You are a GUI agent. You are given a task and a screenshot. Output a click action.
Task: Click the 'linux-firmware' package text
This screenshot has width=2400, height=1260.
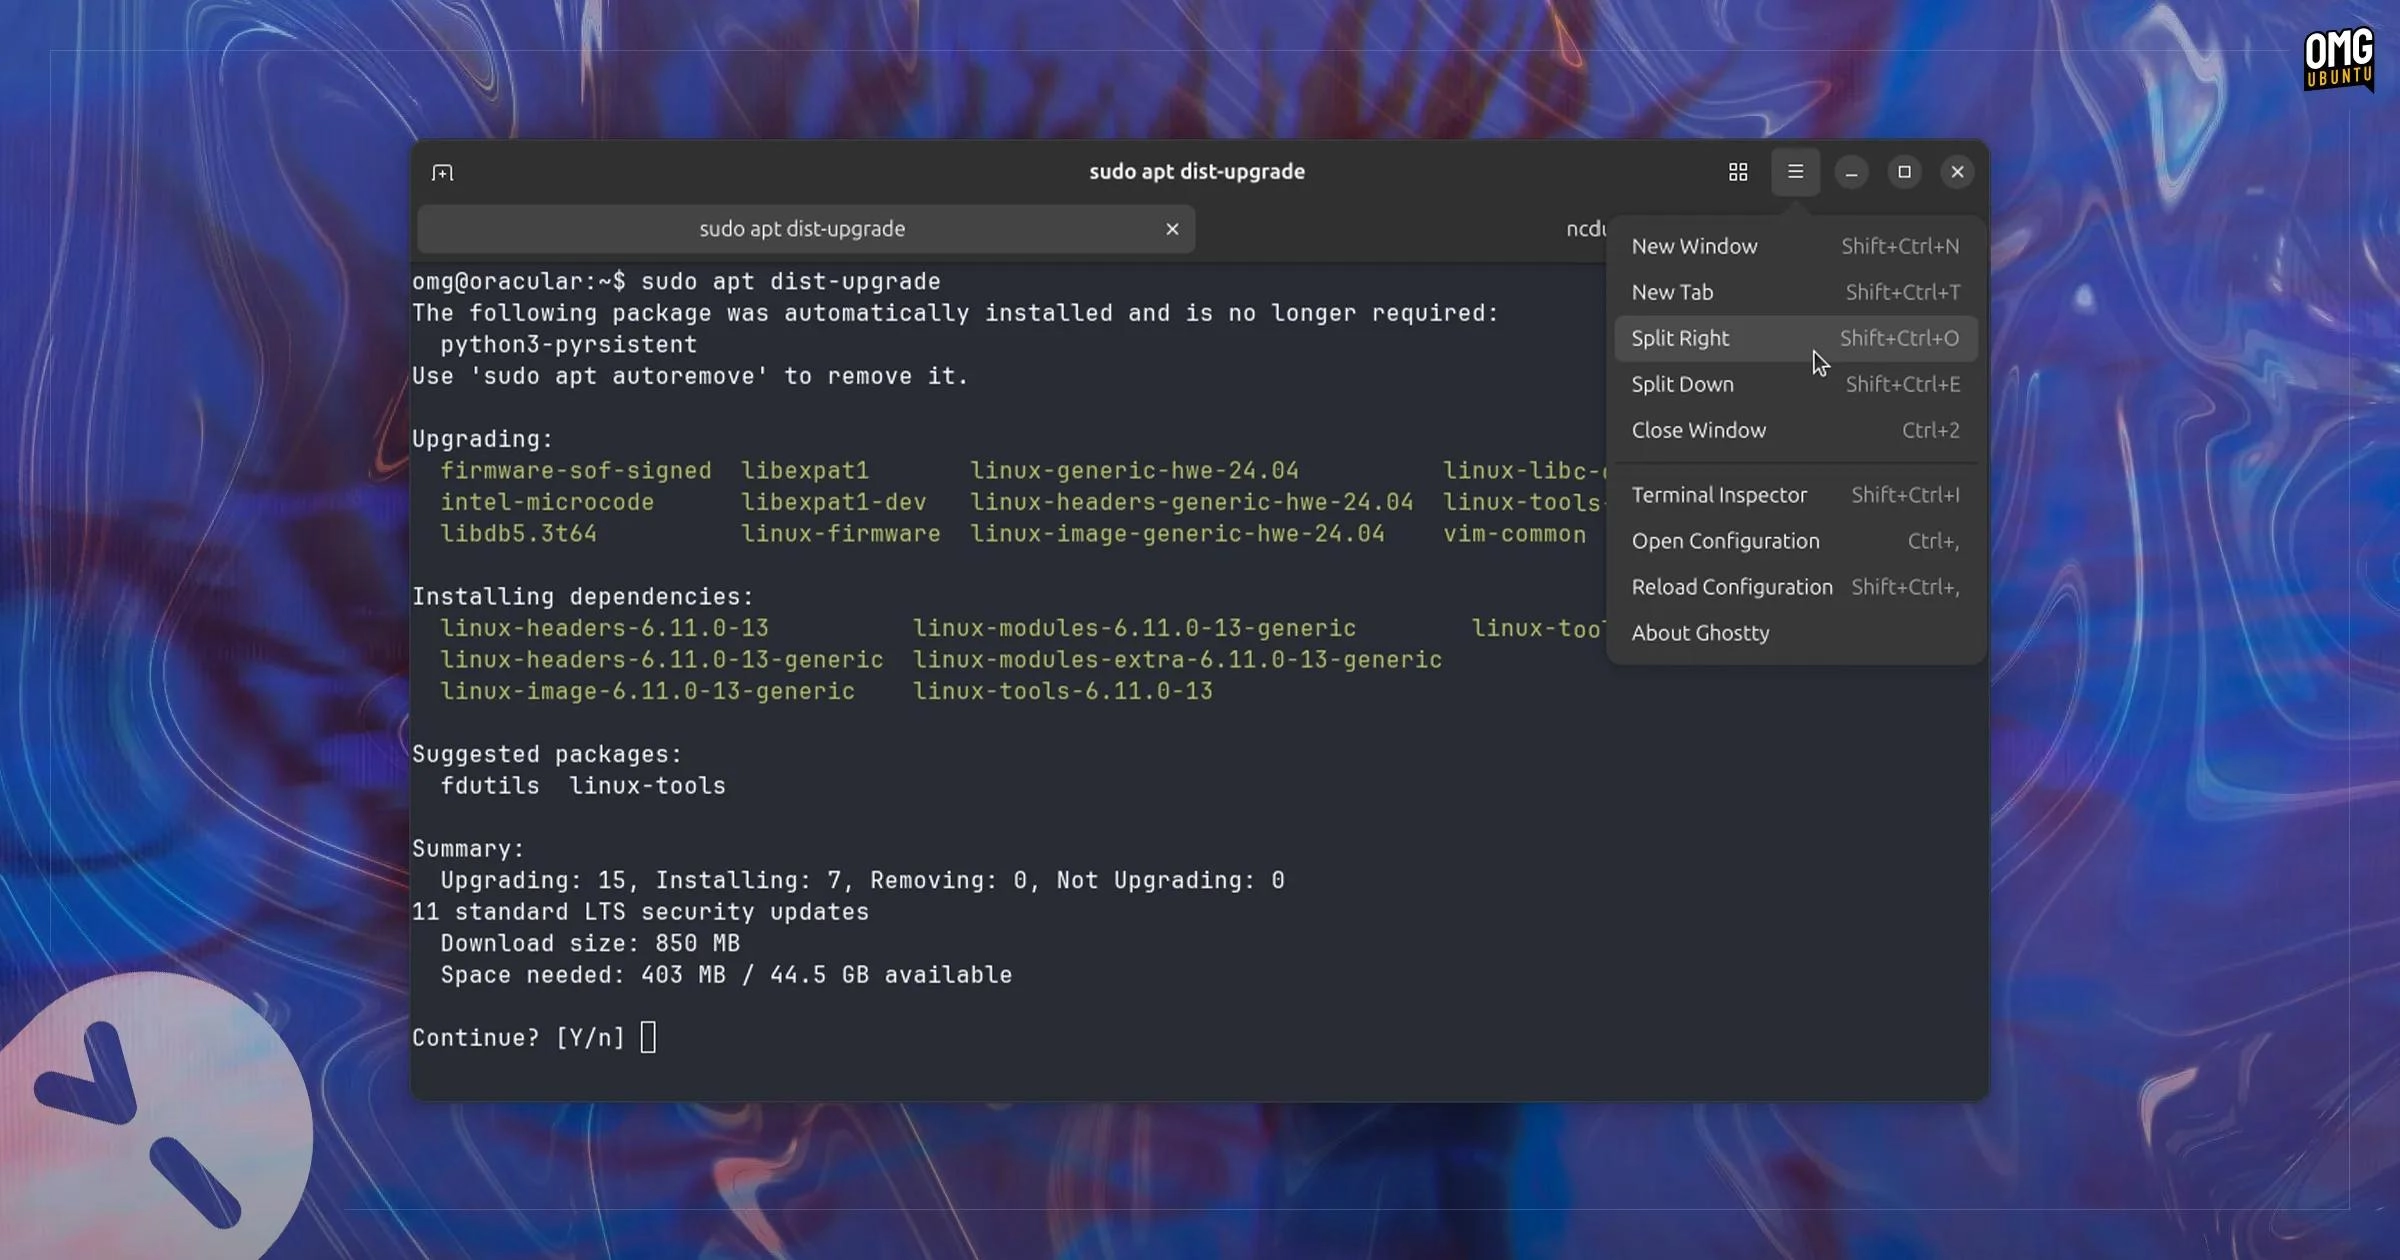click(x=840, y=534)
